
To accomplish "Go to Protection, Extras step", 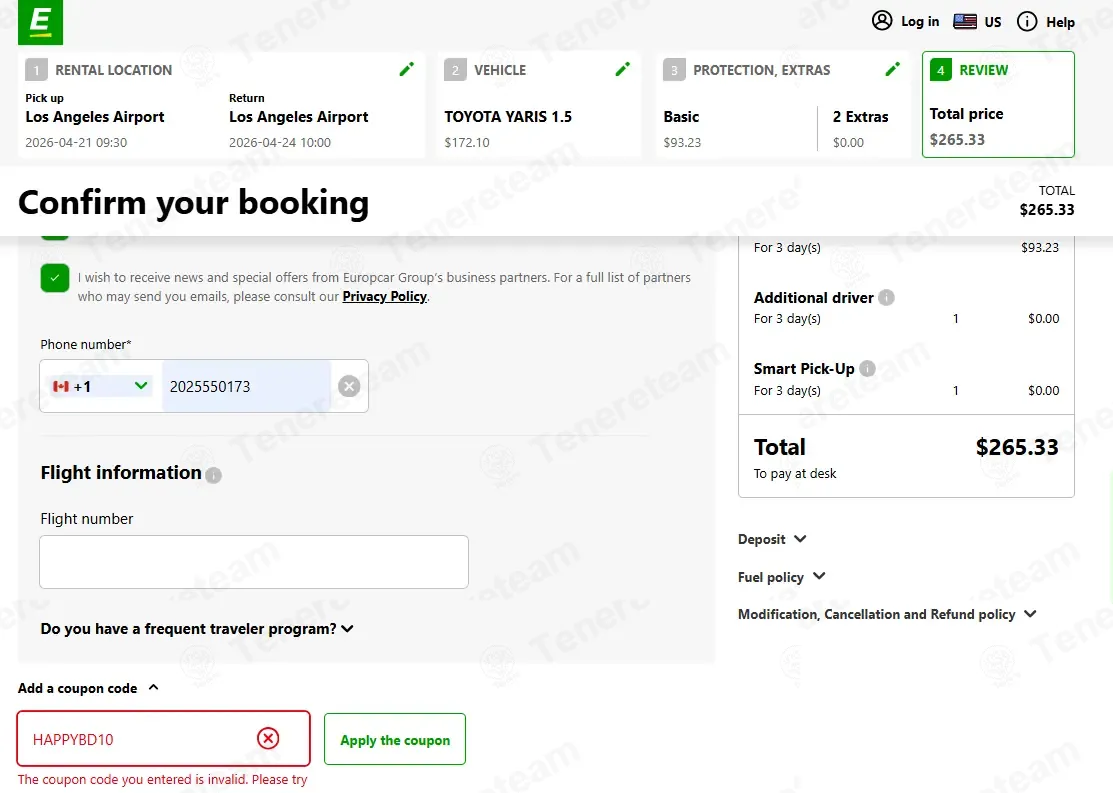I will [x=782, y=104].
